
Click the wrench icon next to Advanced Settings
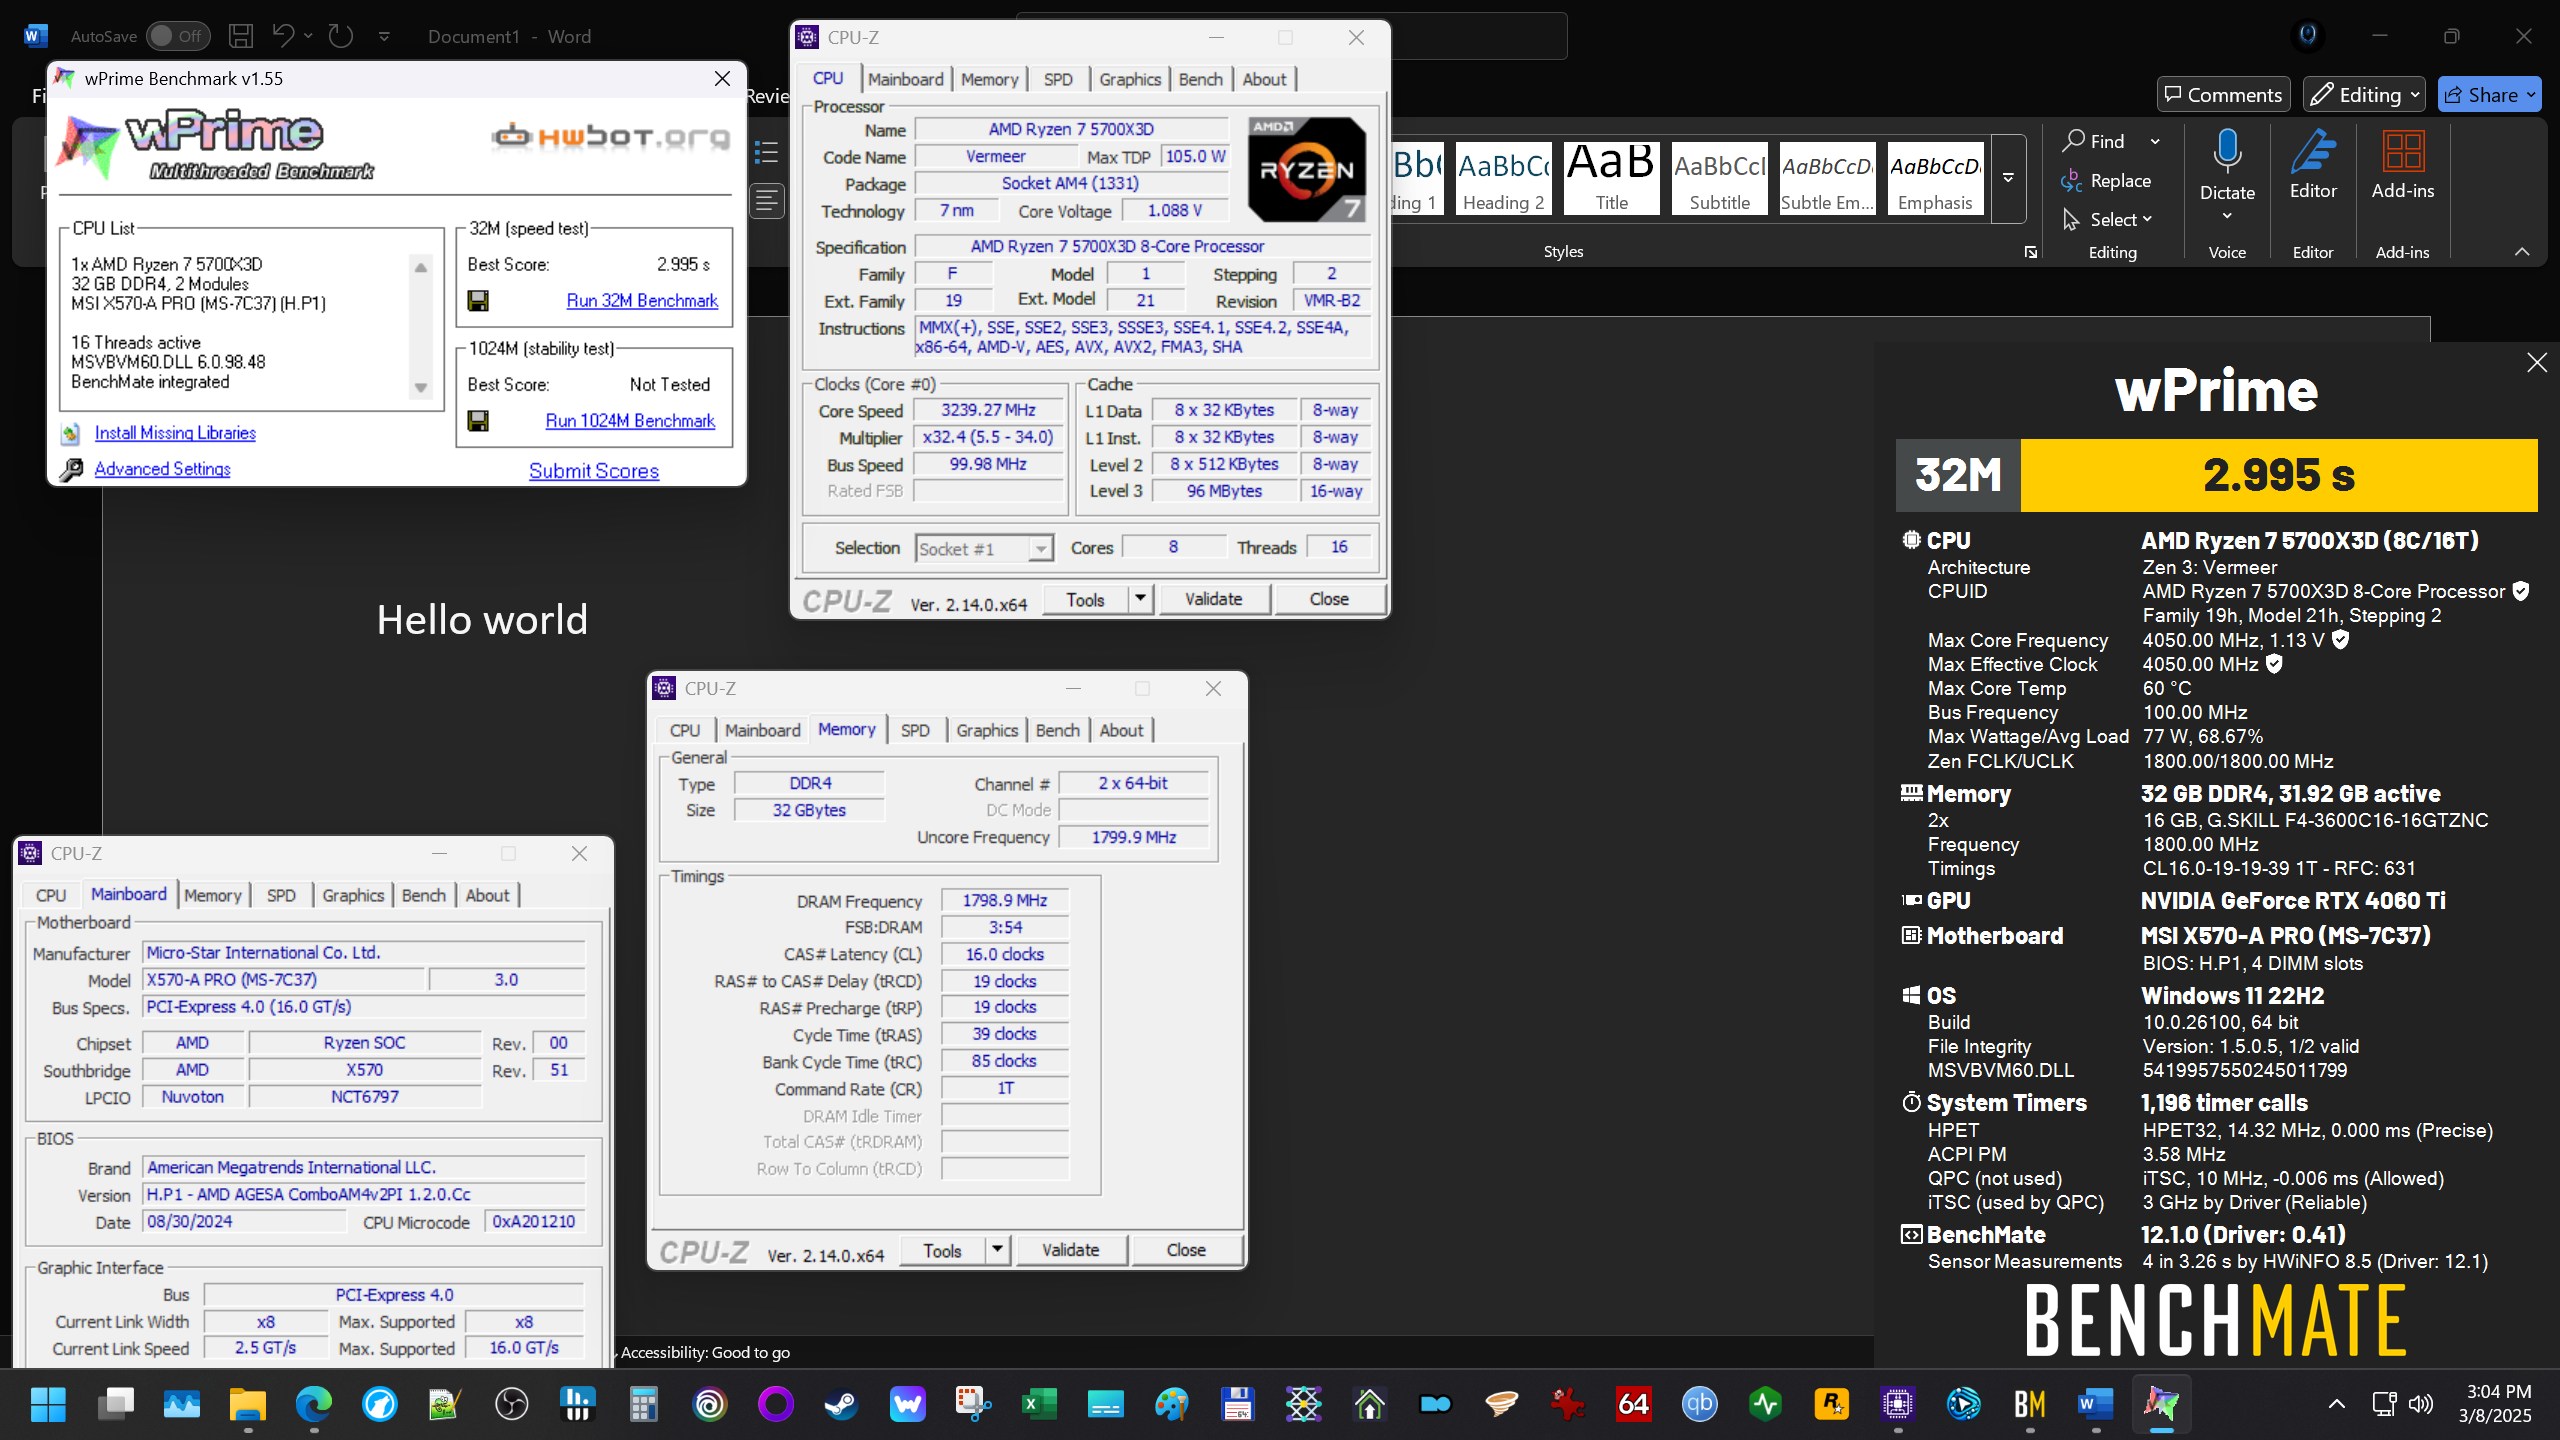(x=71, y=470)
